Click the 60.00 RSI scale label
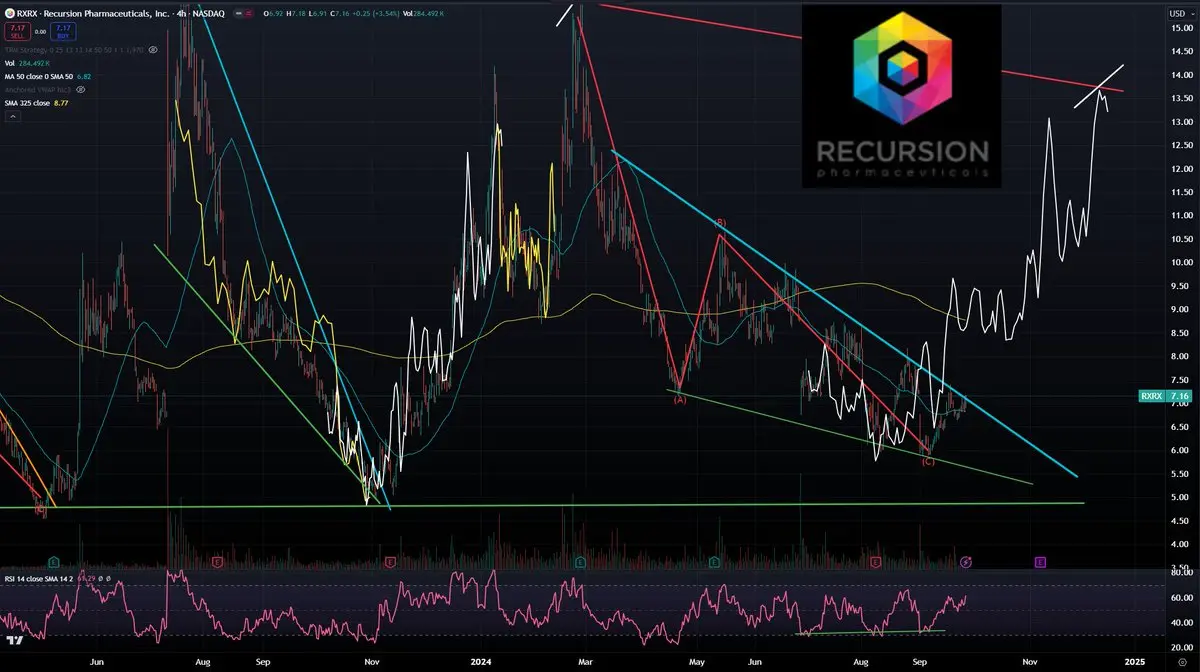The image size is (1200, 672). tap(1184, 598)
